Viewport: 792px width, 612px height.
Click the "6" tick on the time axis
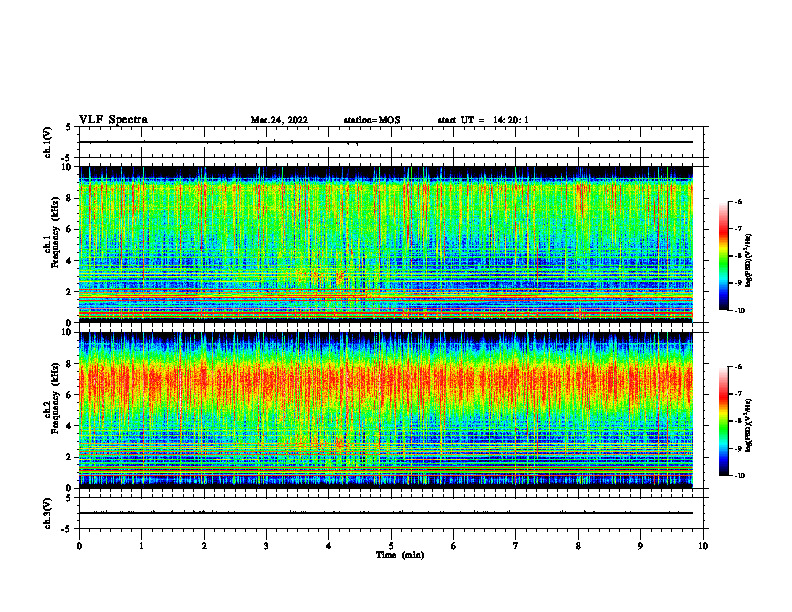coord(454,546)
